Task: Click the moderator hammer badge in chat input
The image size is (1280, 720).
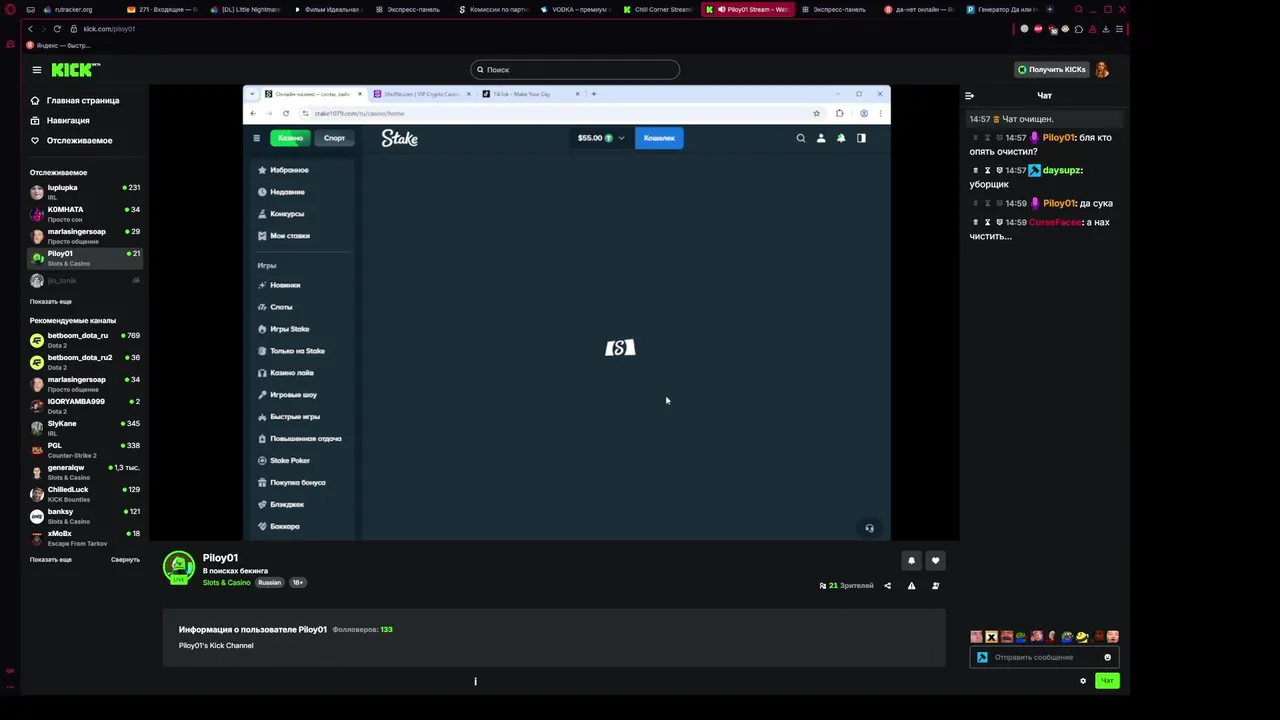Action: click(982, 657)
